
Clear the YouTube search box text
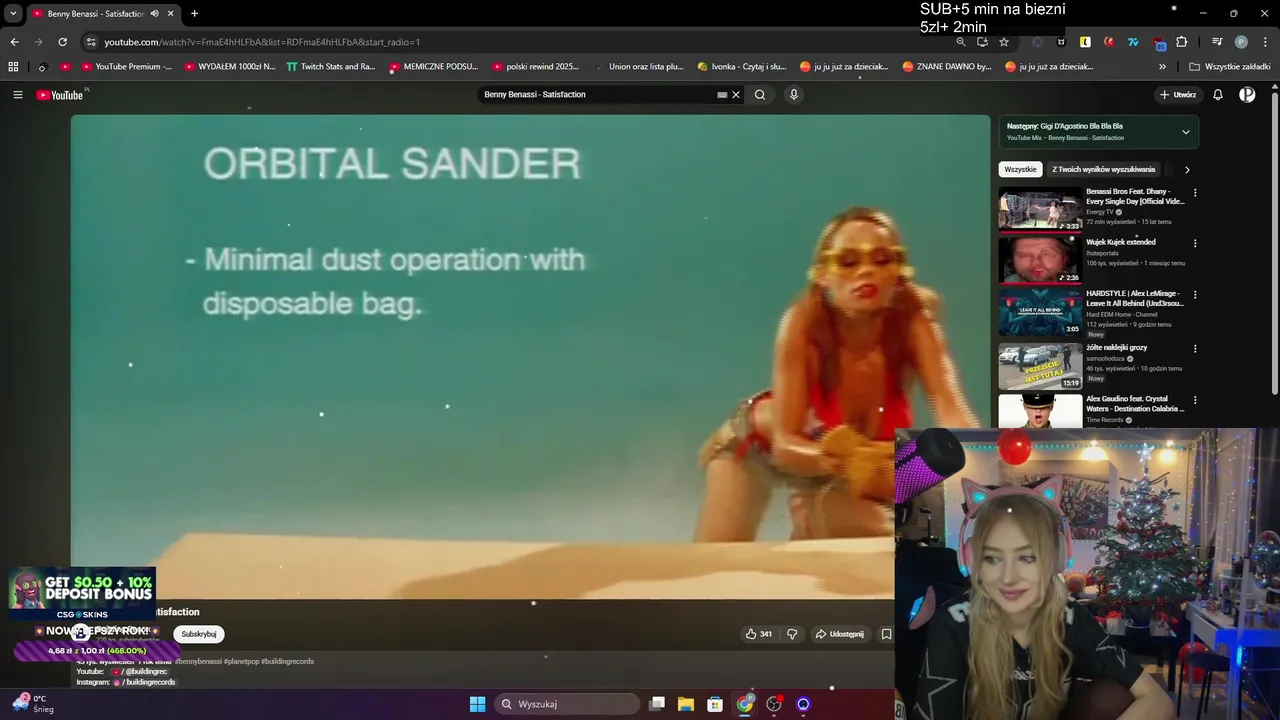(736, 95)
